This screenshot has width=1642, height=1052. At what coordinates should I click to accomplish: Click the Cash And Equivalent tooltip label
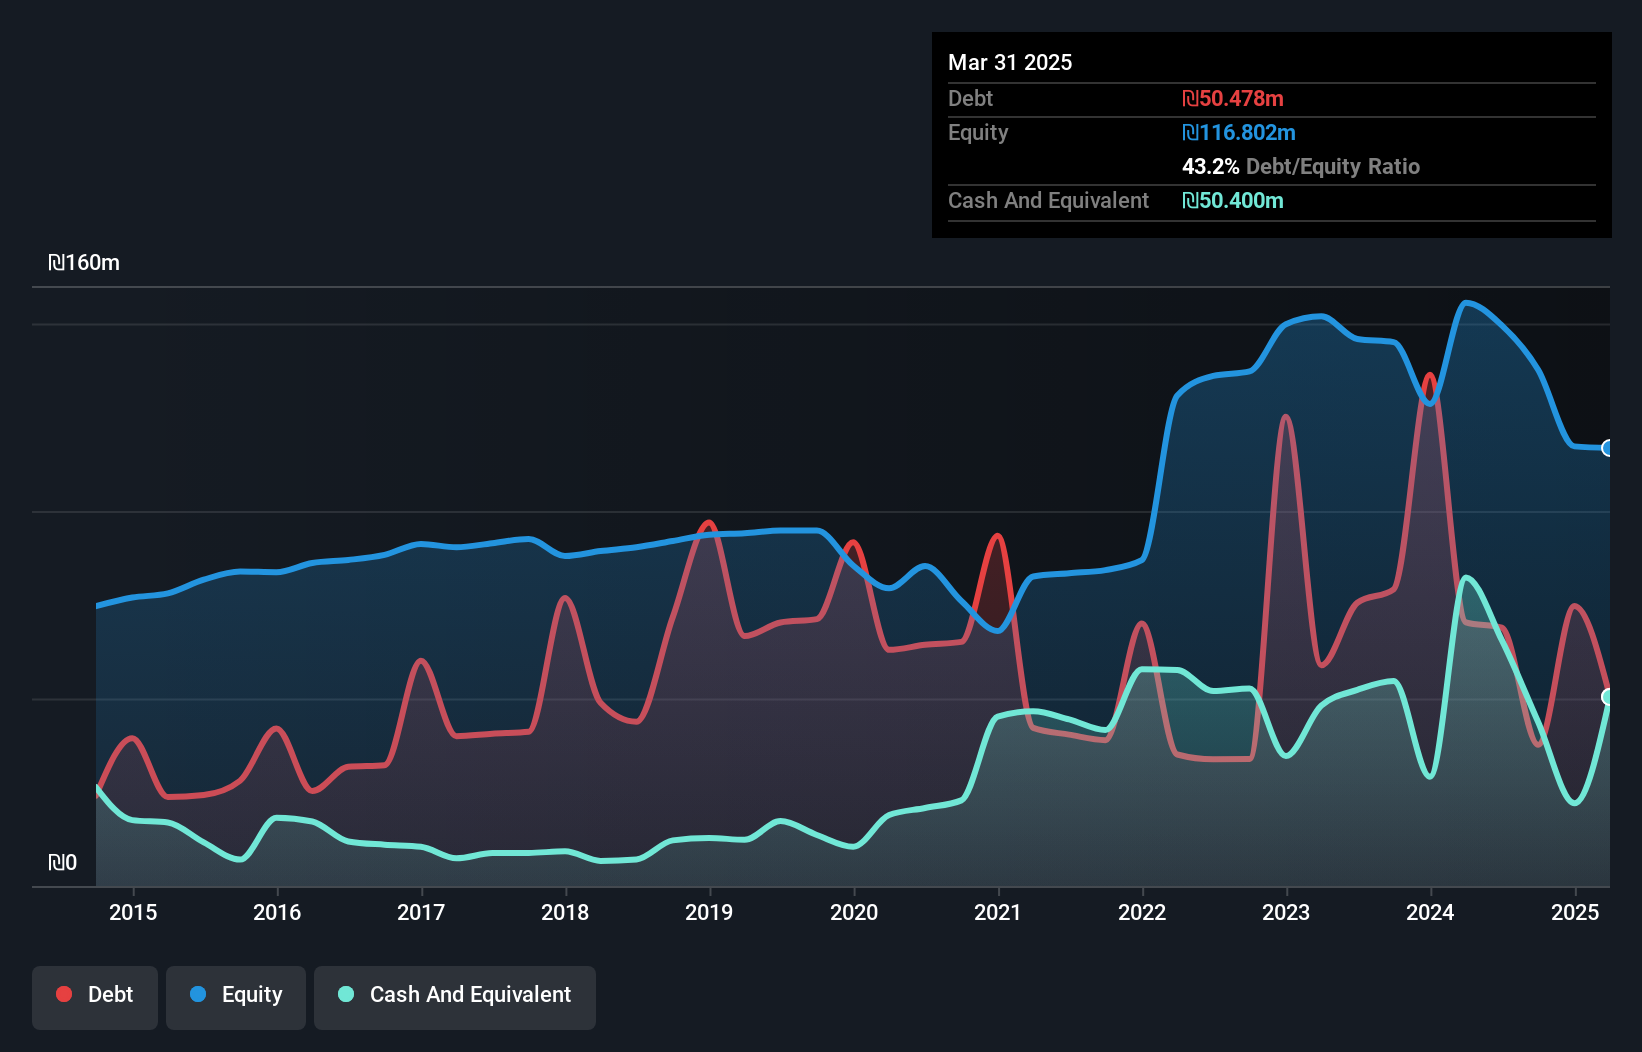pyautogui.click(x=1048, y=200)
